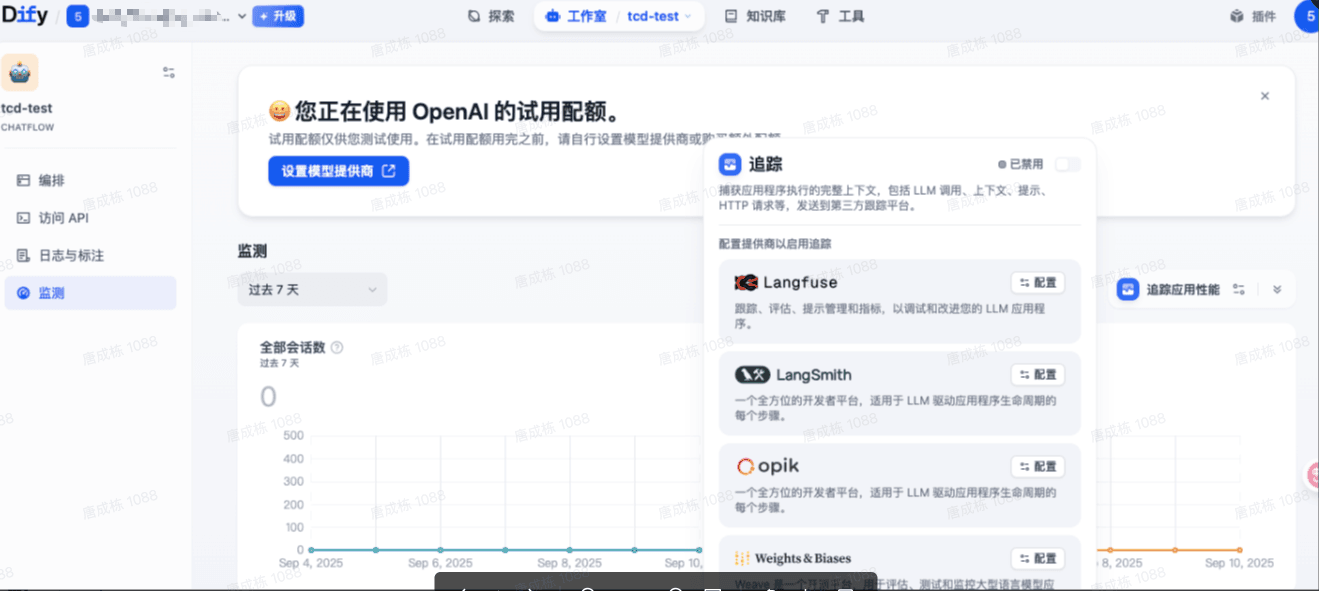
Task: Close the OpenAI trial quota banner
Action: coord(1265,96)
